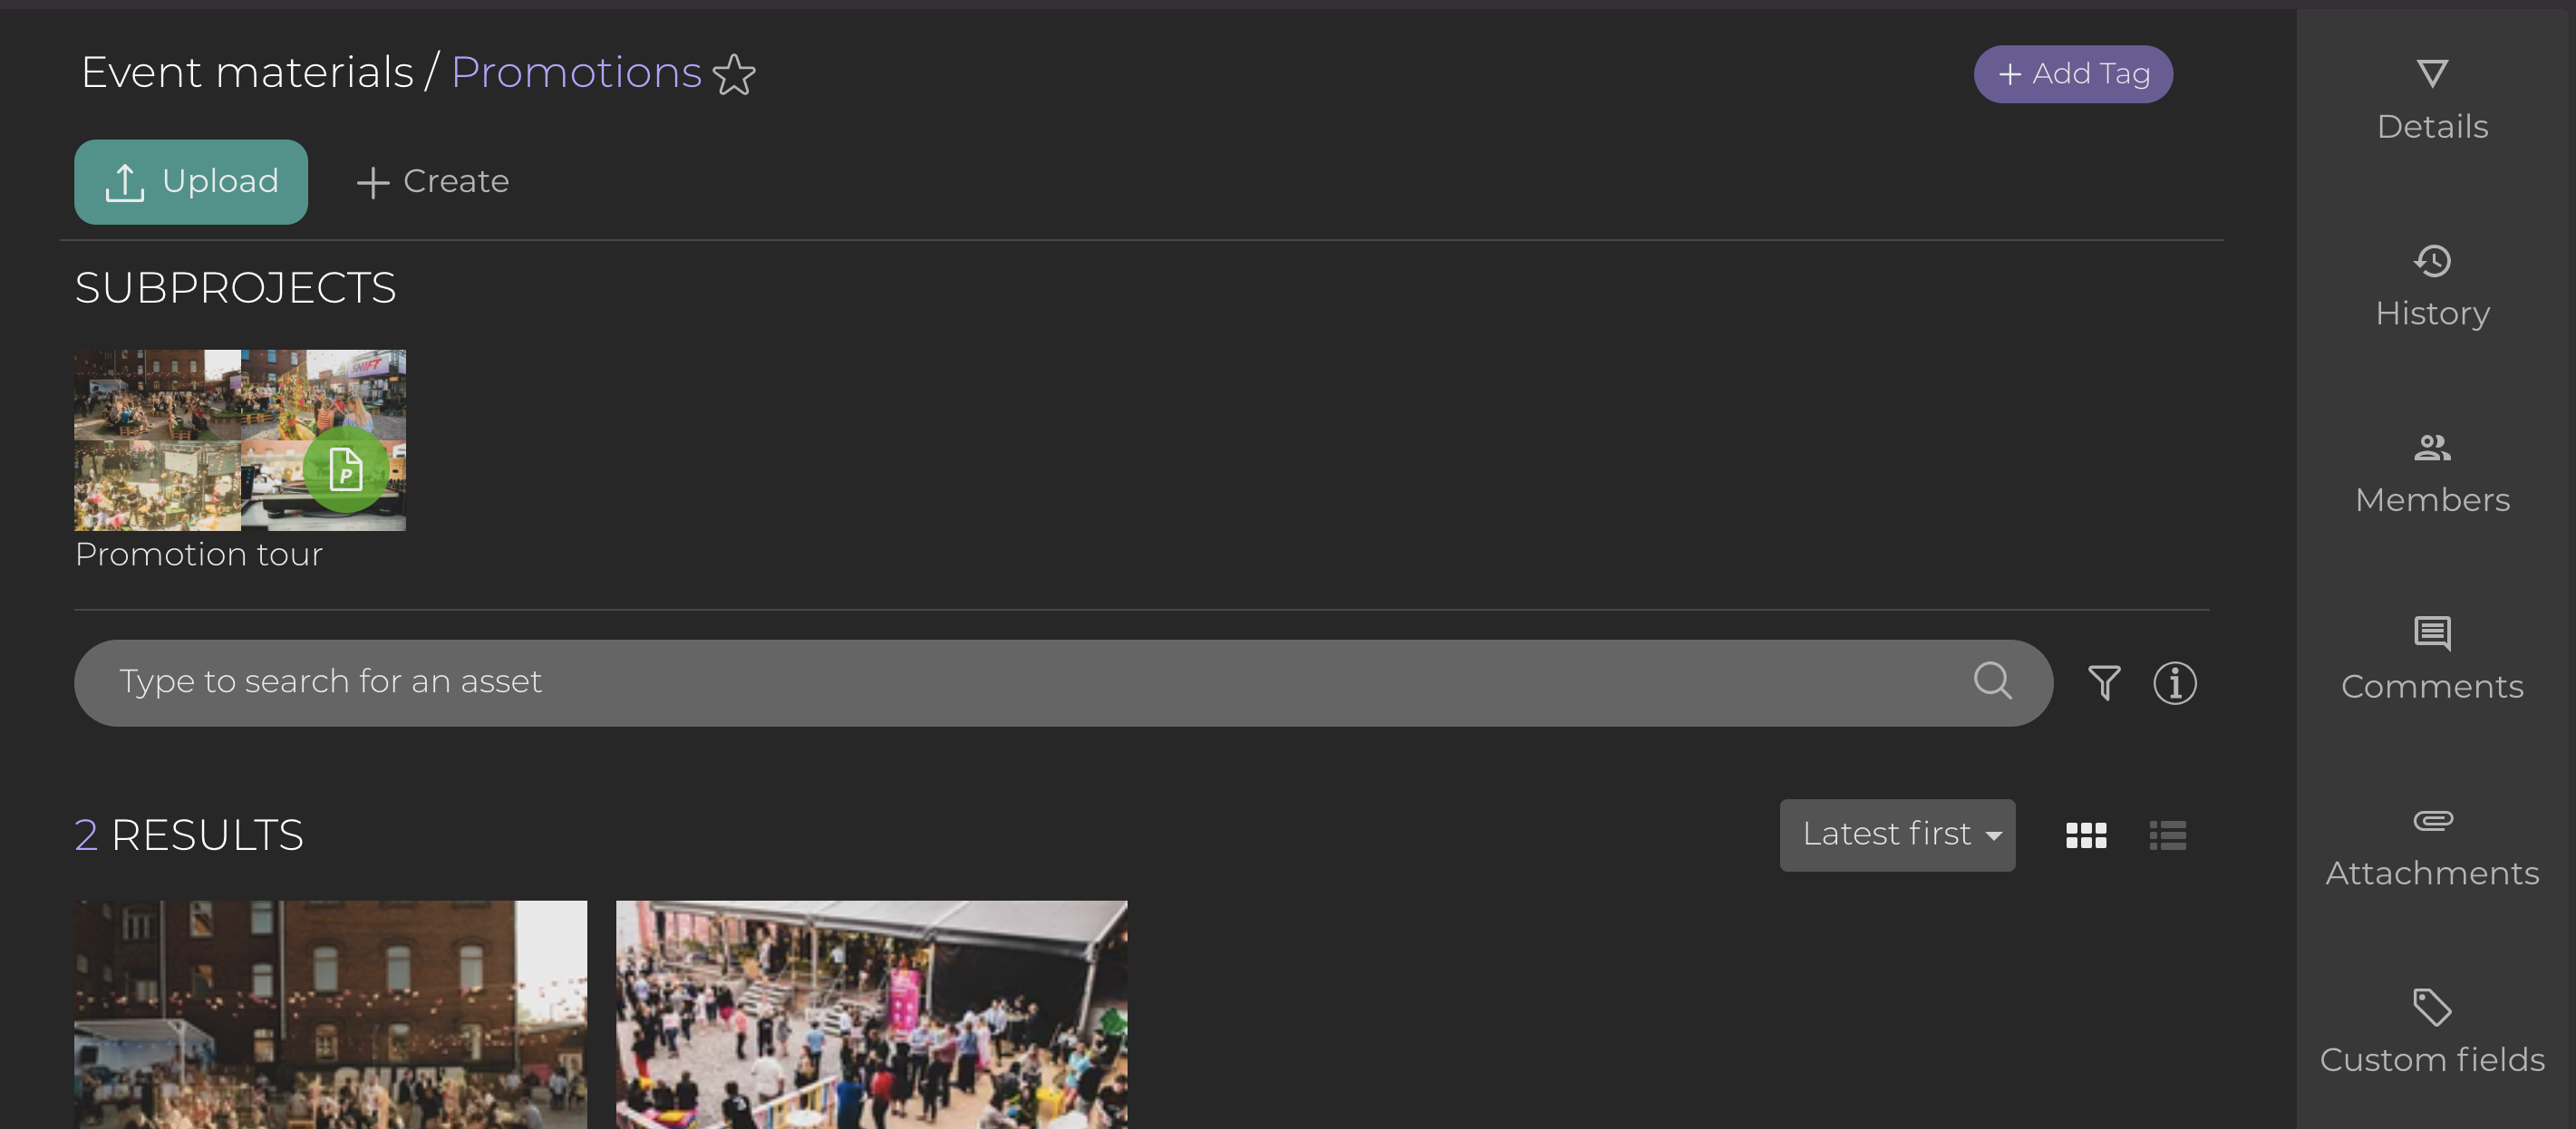Expand the Latest first sort dropdown
The height and width of the screenshot is (1129, 2576).
click(1897, 835)
